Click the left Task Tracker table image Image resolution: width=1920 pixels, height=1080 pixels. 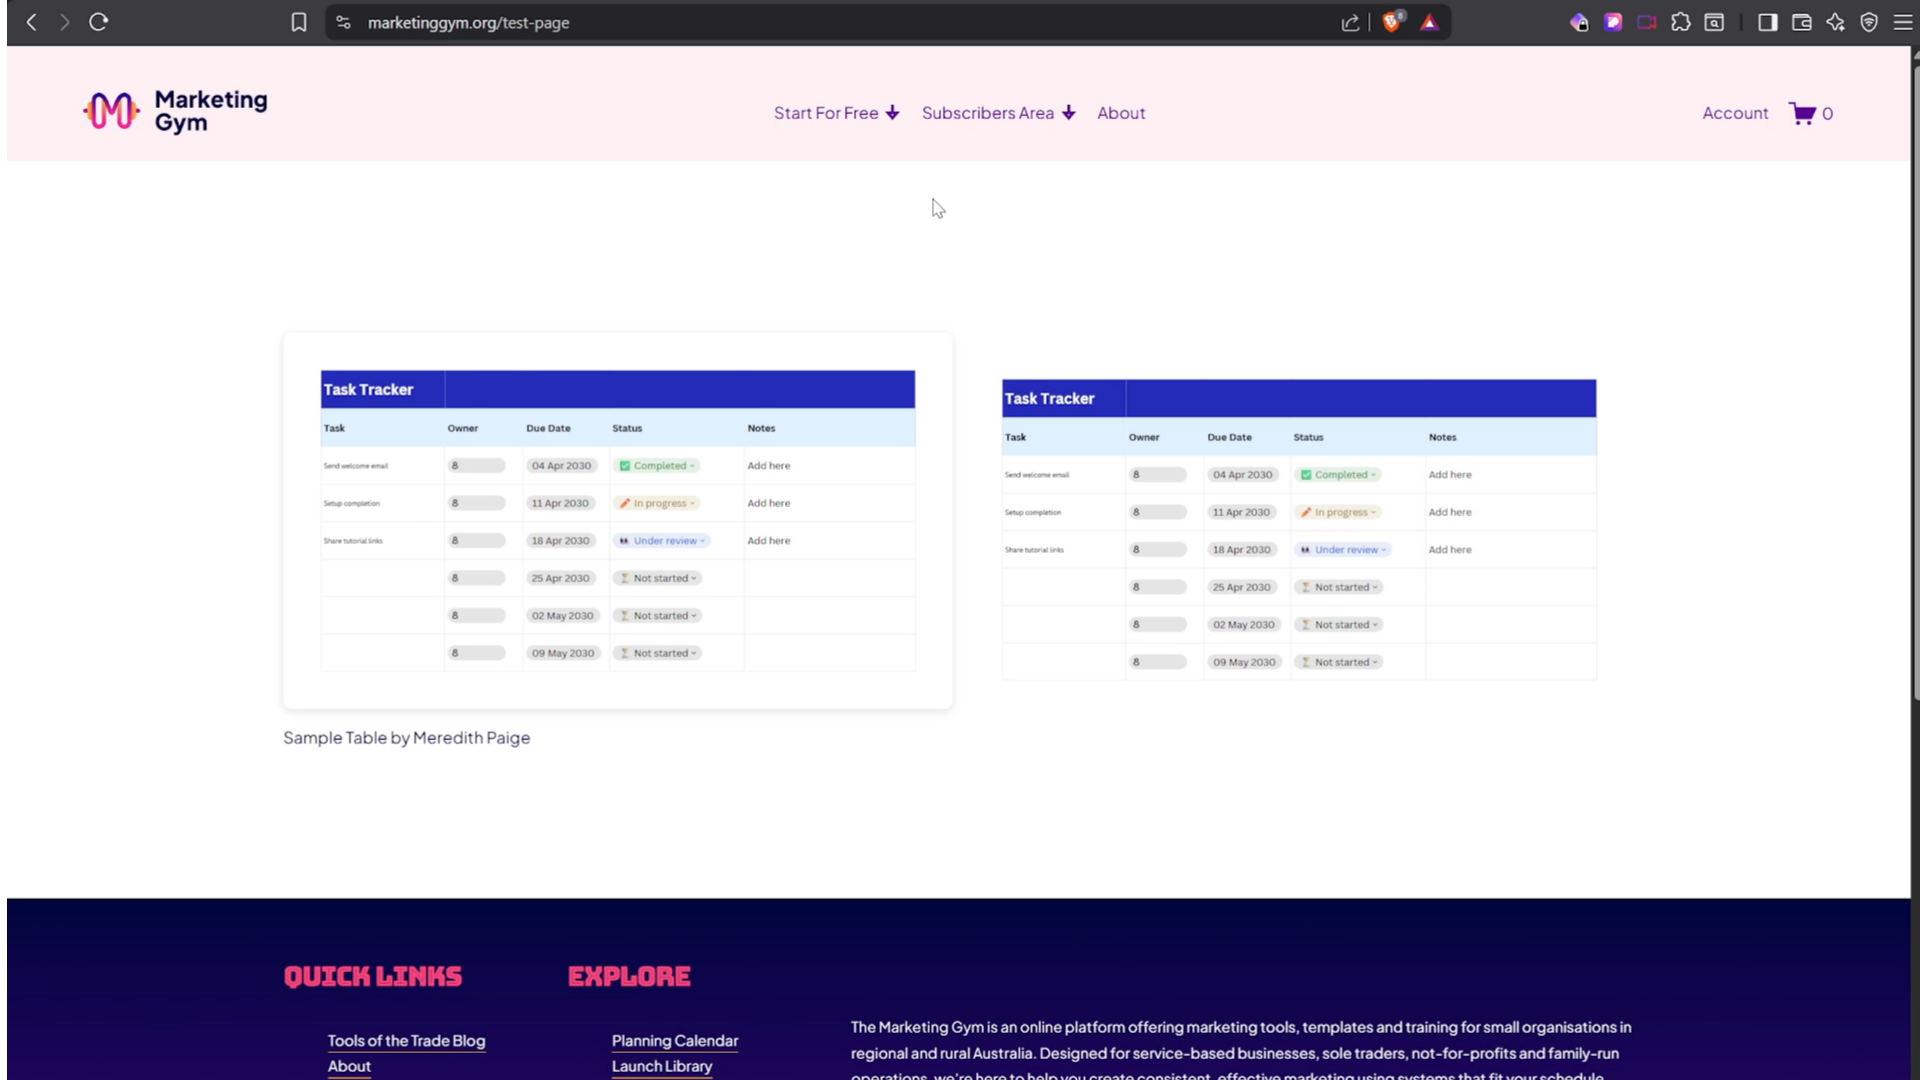(x=617, y=520)
